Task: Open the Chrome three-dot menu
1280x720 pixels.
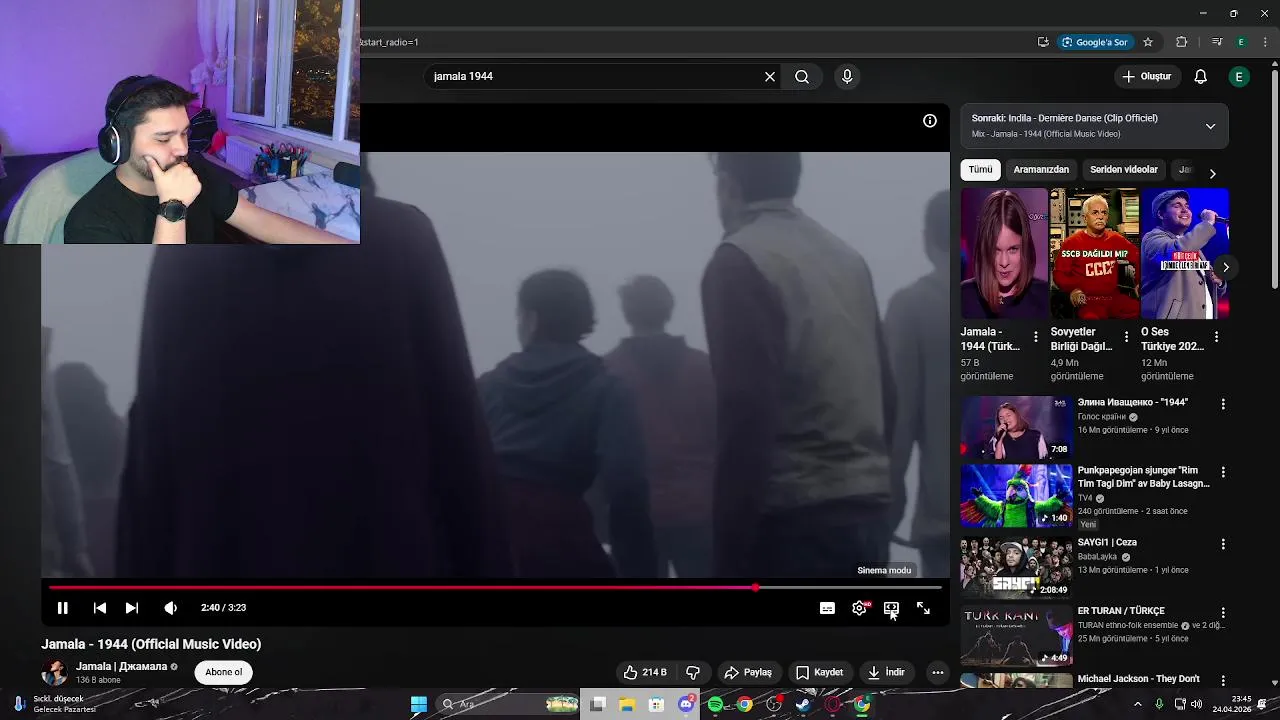Action: 1265,42
